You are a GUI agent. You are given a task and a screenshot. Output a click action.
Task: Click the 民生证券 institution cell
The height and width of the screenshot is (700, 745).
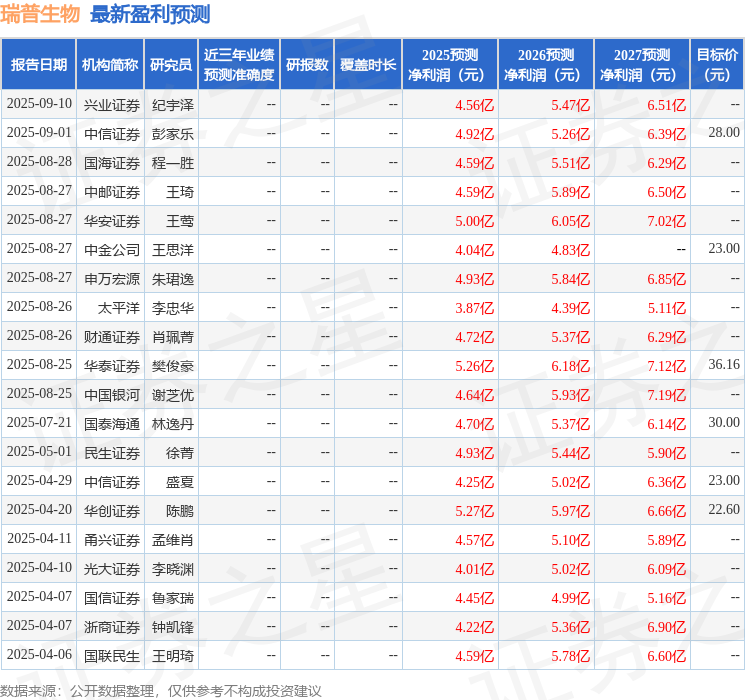[112, 453]
